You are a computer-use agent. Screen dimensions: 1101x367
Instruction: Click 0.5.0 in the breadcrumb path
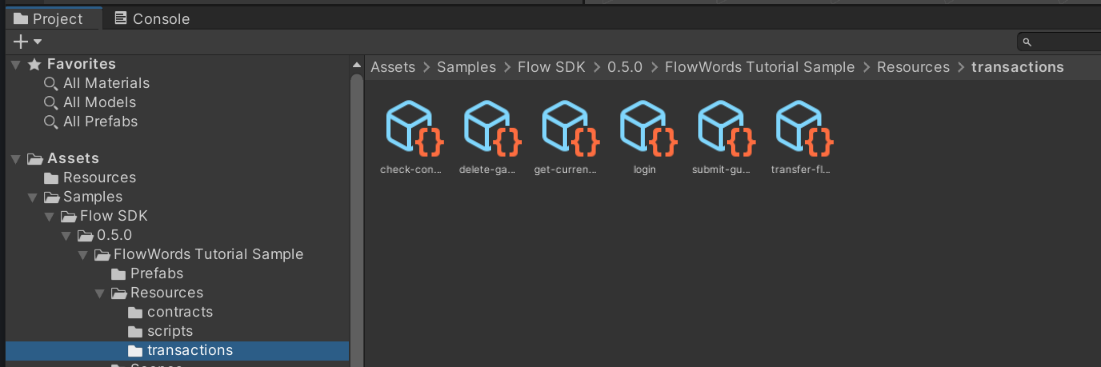click(625, 67)
